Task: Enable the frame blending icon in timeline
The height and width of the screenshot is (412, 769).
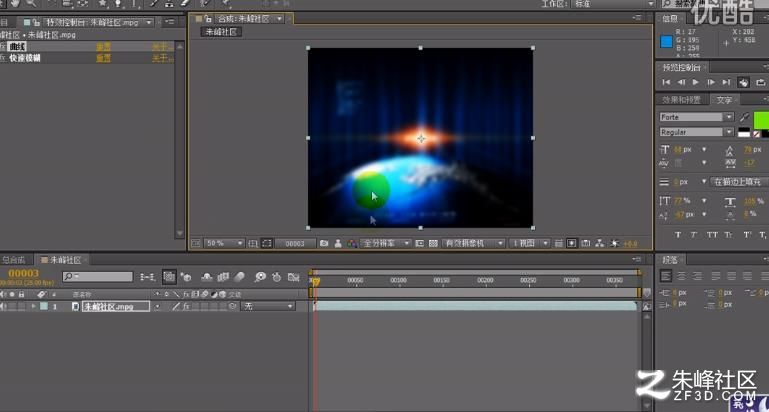Action: 223,277
